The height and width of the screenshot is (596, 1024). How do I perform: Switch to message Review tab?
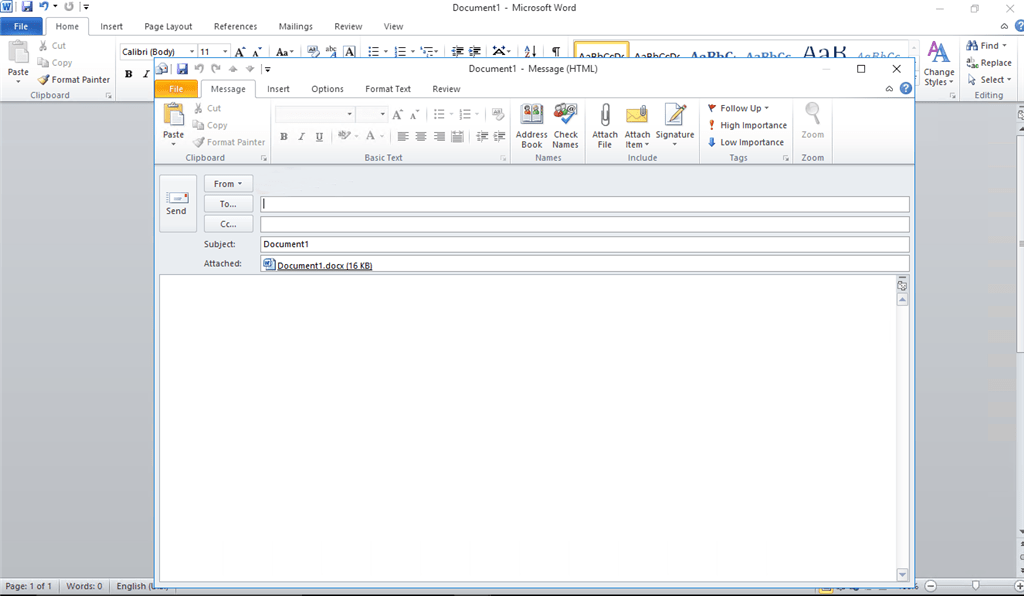point(446,89)
